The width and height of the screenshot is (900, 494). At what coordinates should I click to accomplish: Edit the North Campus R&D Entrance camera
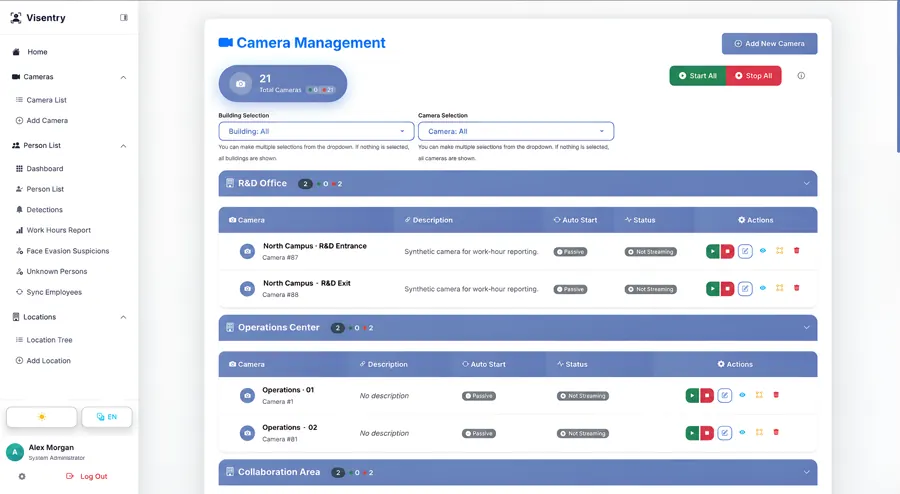[x=745, y=251]
